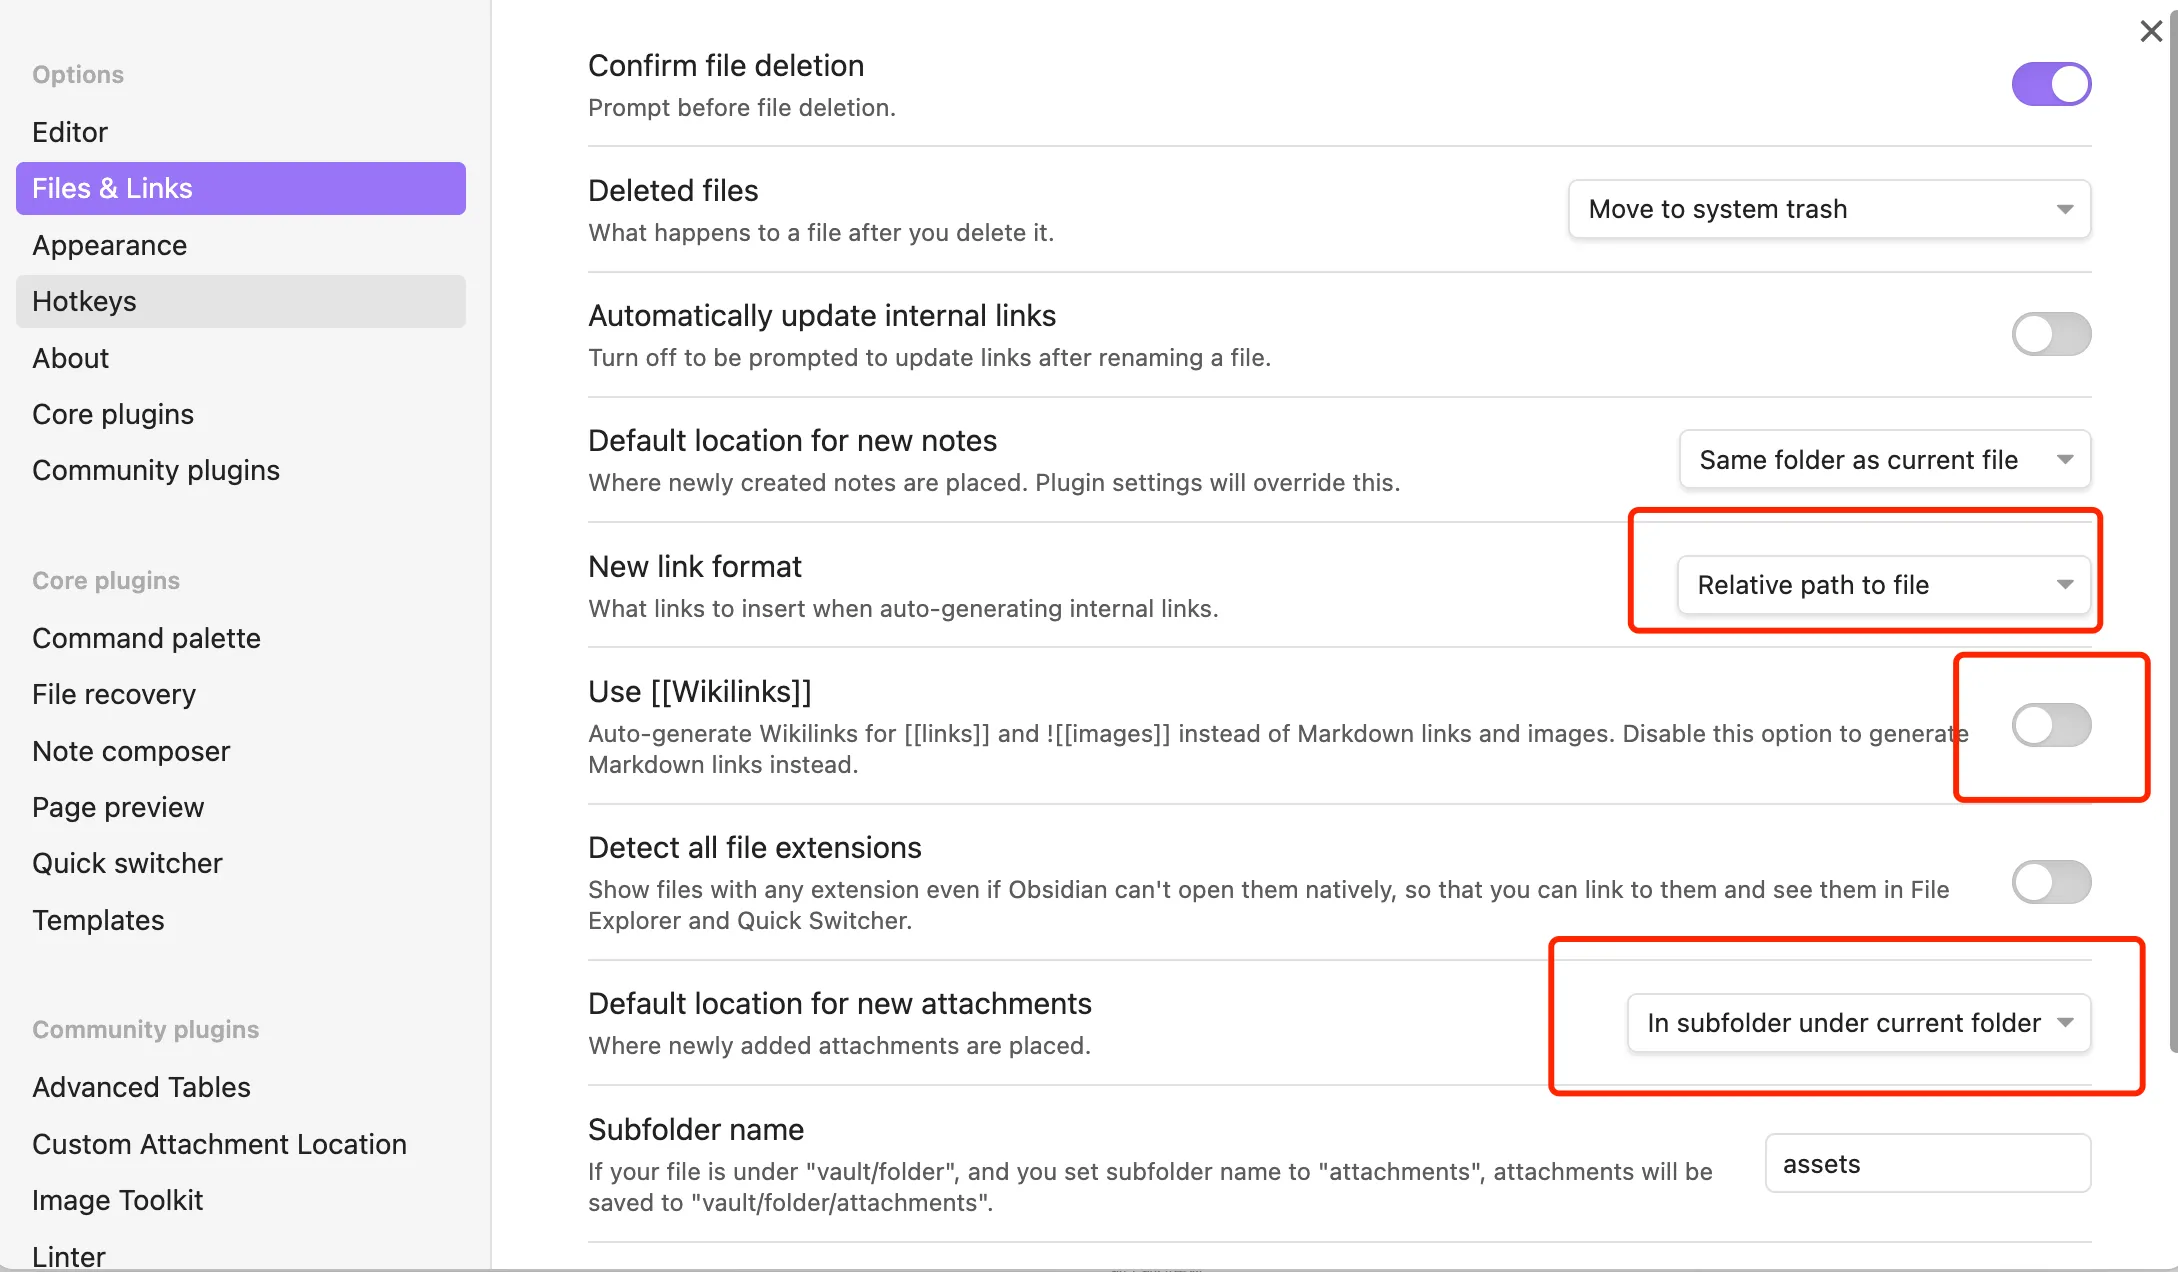This screenshot has height=1272, width=2178.
Task: Enable Detect all file extensions toggle
Action: [x=2051, y=882]
